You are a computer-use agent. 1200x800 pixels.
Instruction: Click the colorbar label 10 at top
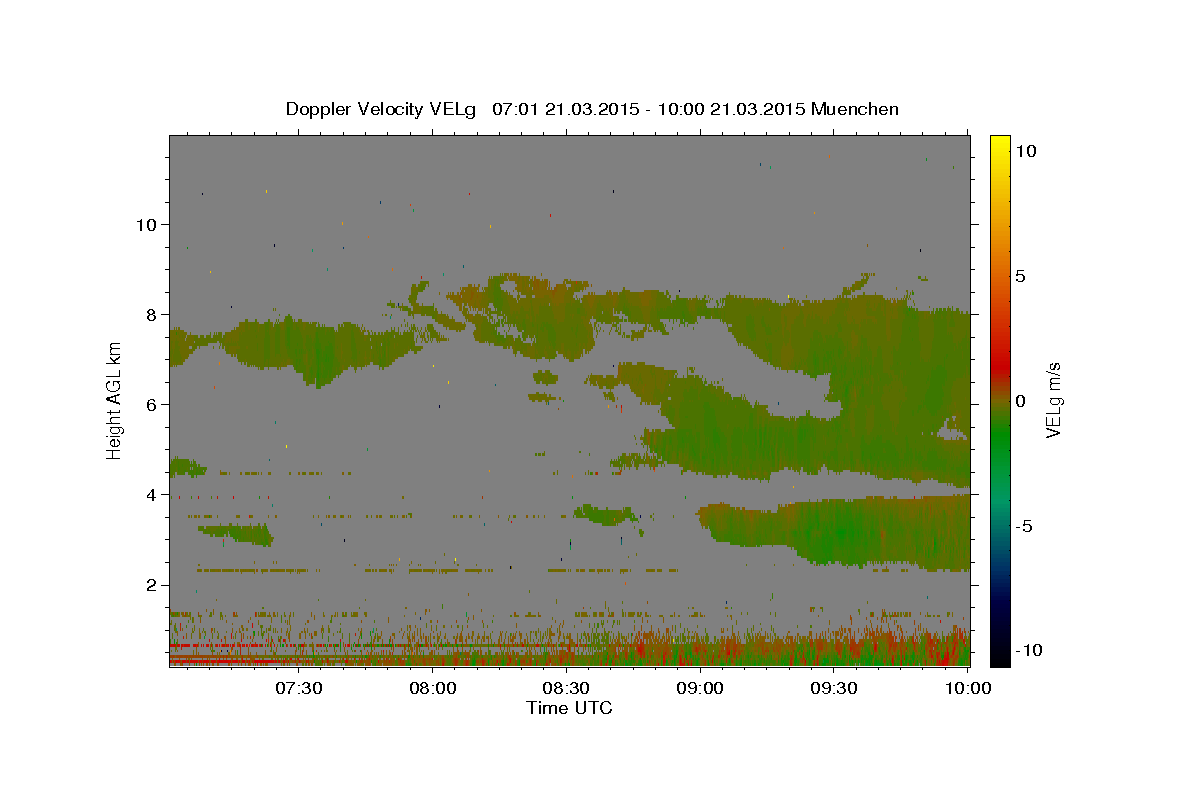click(x=1025, y=150)
